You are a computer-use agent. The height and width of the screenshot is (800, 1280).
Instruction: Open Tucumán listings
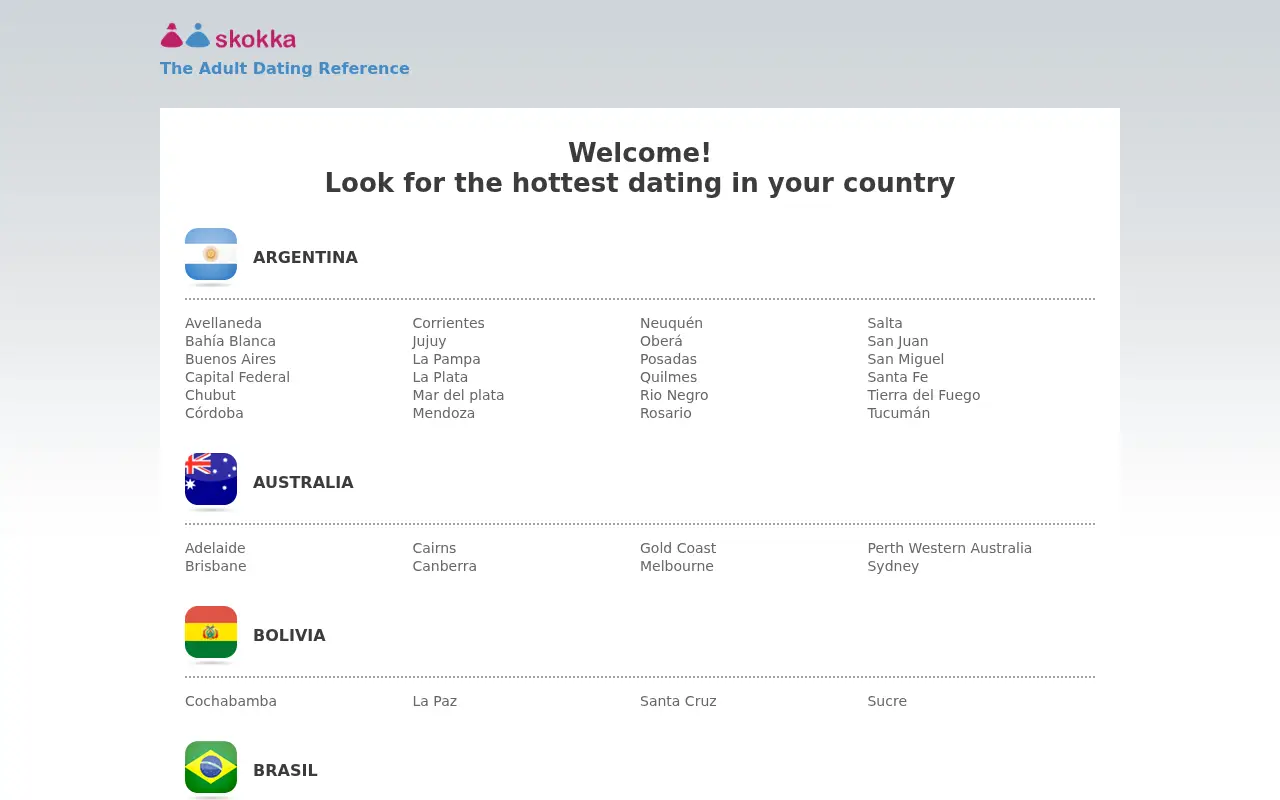pyautogui.click(x=899, y=413)
